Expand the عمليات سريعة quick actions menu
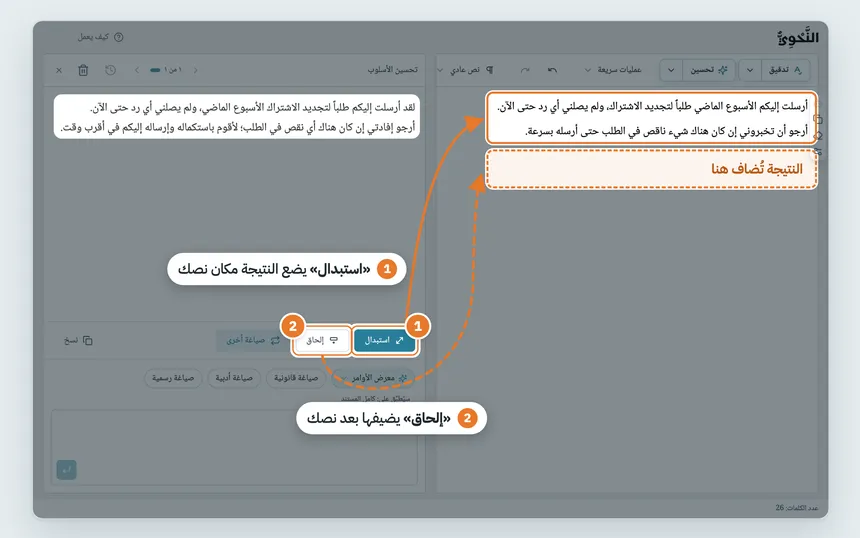The image size is (860, 538). (x=613, y=70)
